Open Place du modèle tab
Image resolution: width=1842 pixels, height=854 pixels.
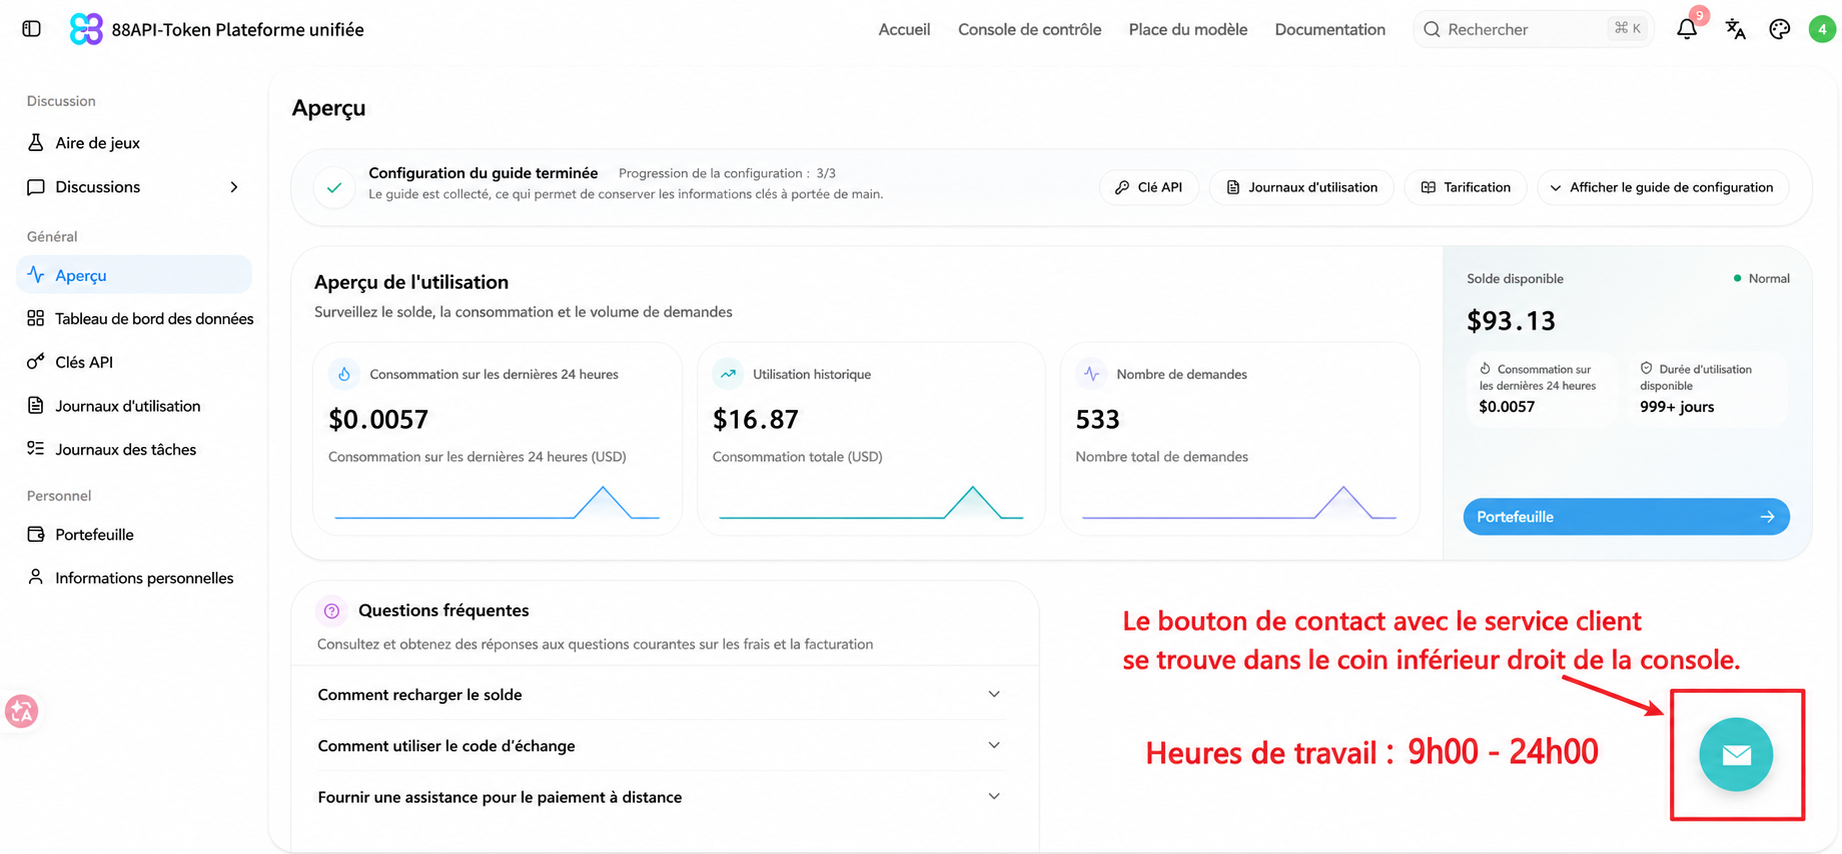[1188, 29]
